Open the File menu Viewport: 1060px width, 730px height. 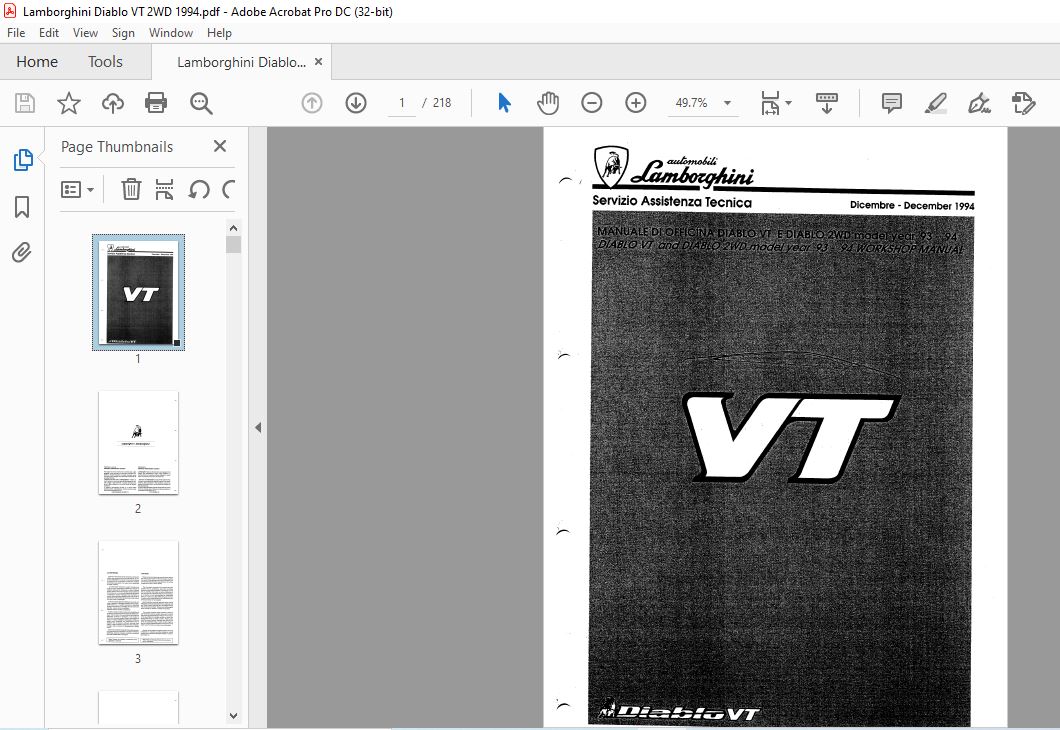16,32
